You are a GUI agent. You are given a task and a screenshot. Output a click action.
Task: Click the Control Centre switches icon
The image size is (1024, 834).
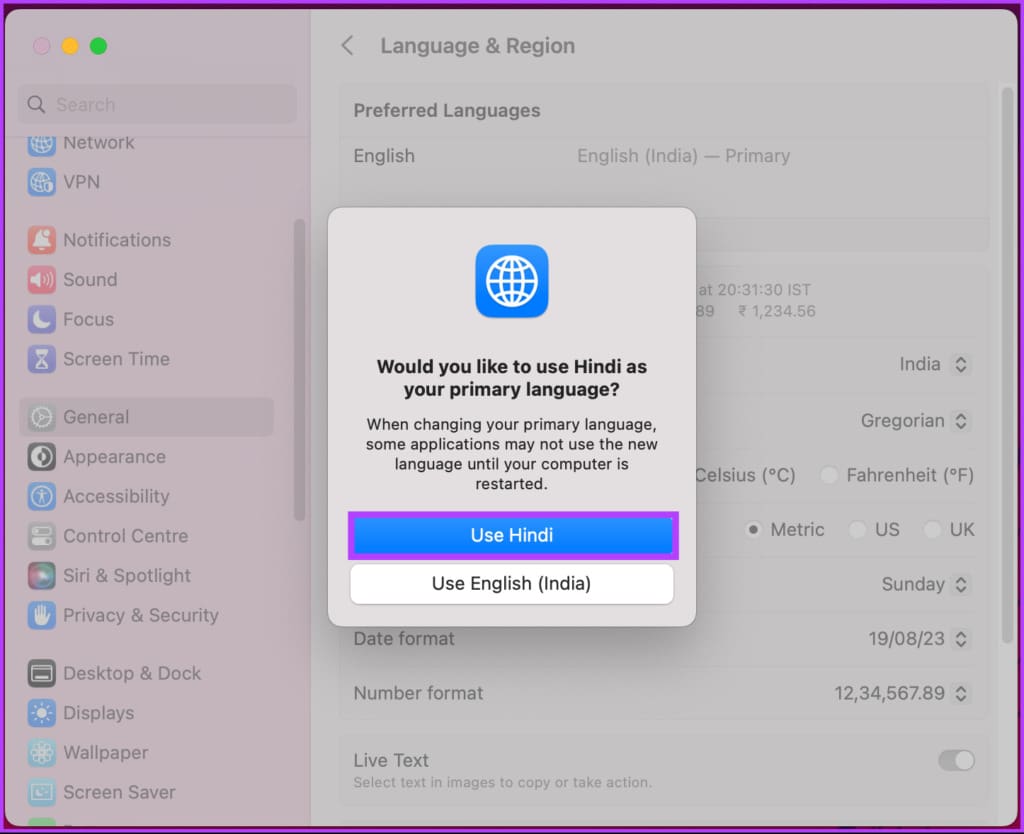[x=42, y=536]
